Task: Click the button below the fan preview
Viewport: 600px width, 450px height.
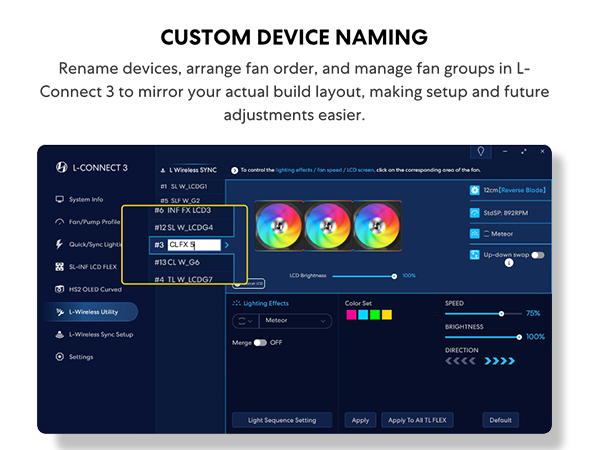Action: [x=249, y=284]
